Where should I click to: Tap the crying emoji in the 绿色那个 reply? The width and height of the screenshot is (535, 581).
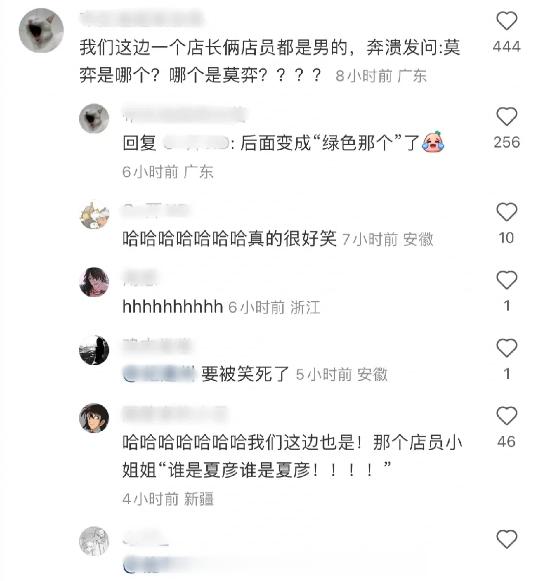tap(433, 142)
